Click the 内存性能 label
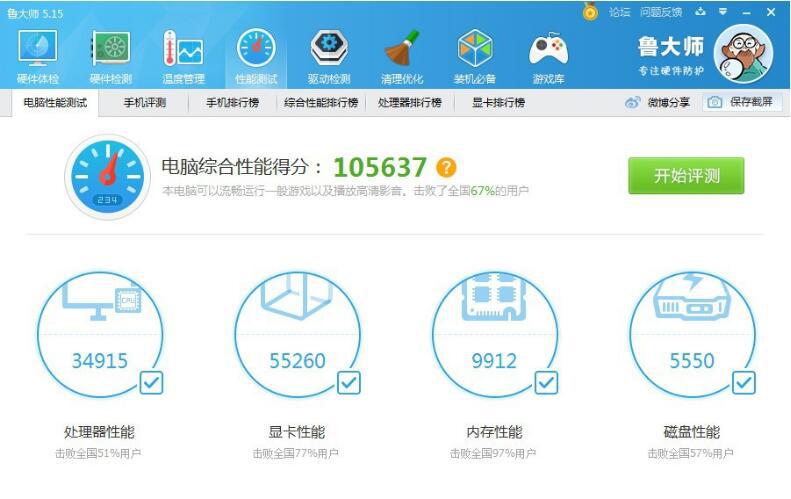Screen dimensions: 791x499 coord(494,432)
